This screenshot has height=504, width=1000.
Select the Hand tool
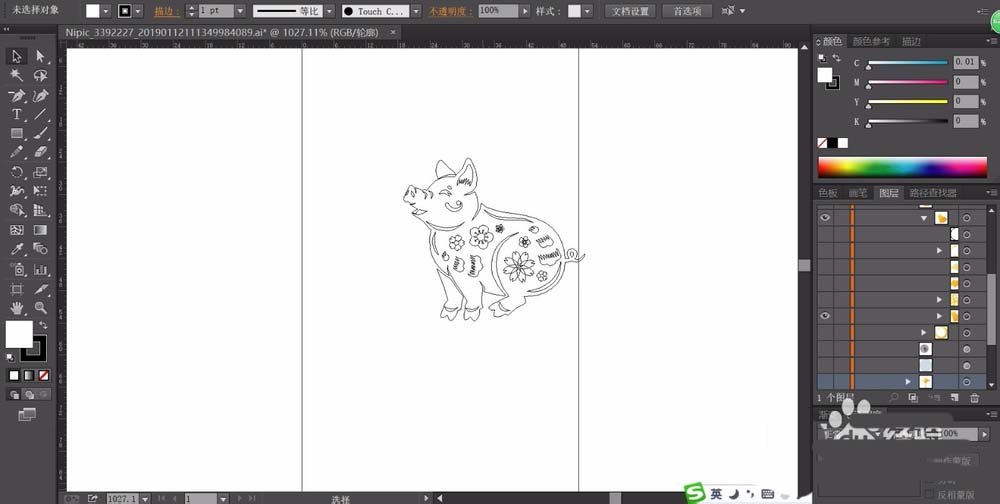pyautogui.click(x=17, y=308)
